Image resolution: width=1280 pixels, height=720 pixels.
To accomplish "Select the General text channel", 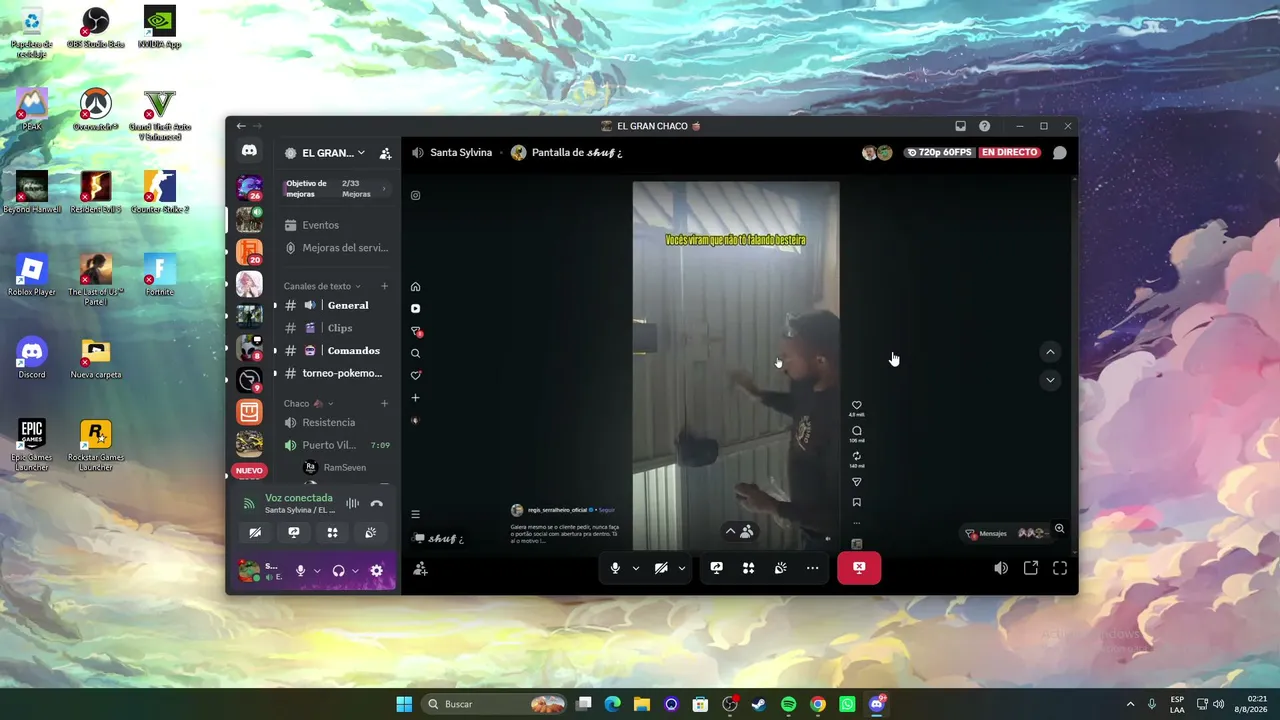I will 336,305.
